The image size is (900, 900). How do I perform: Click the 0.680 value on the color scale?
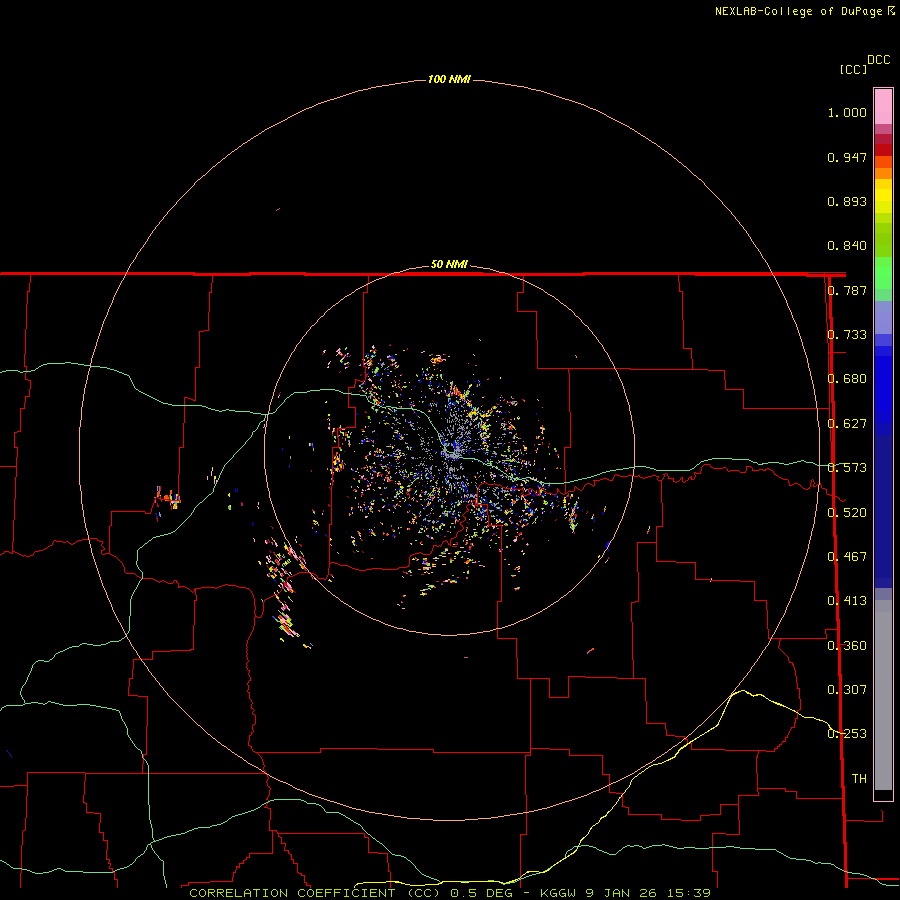click(847, 379)
